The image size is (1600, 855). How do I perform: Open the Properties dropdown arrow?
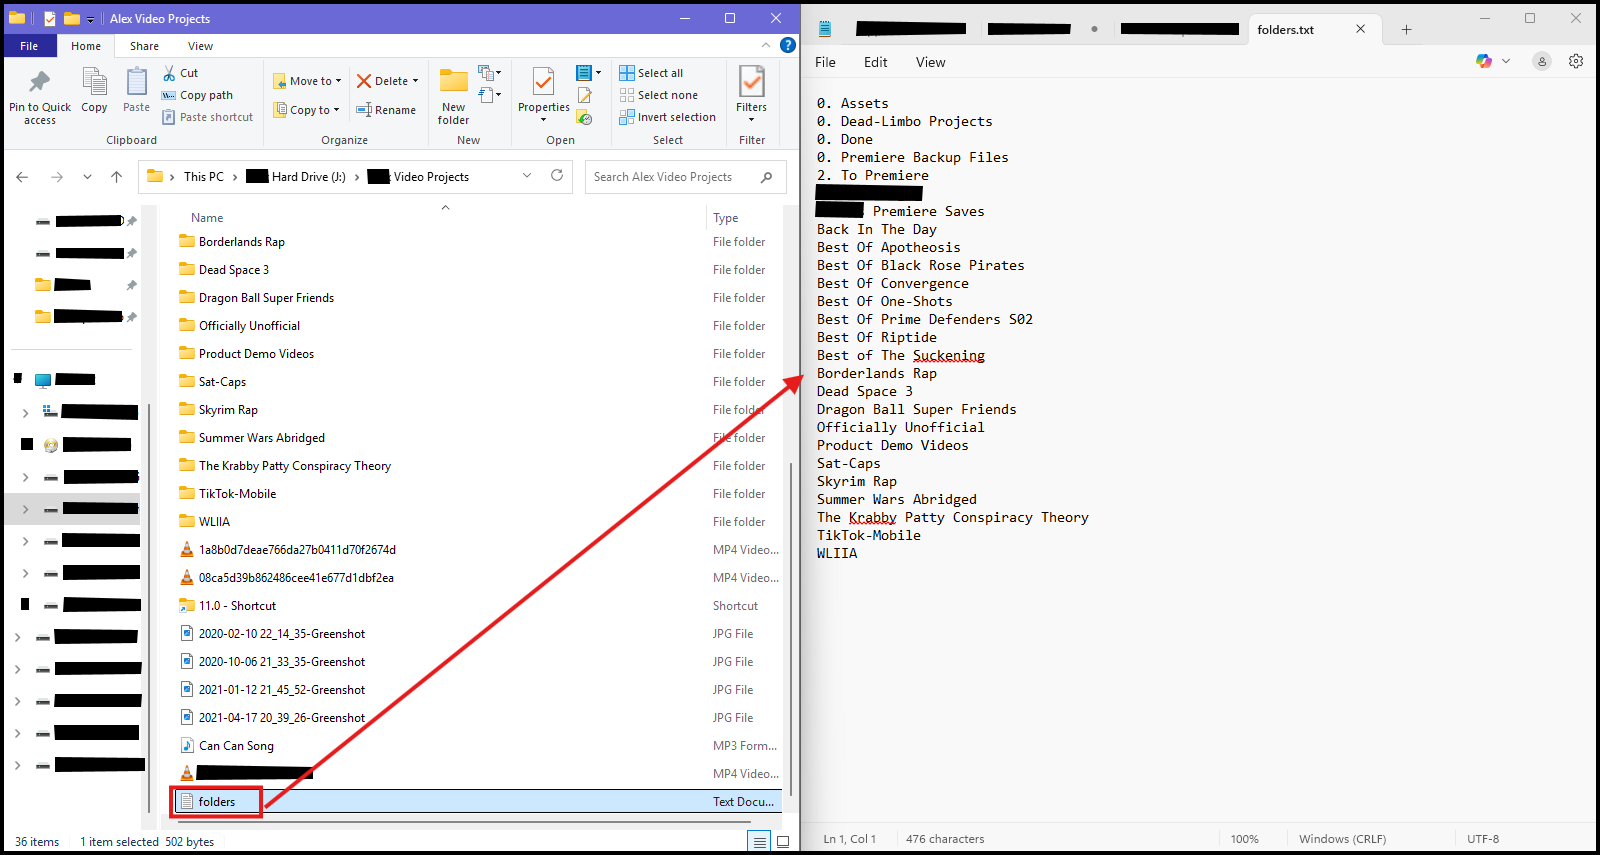[544, 120]
